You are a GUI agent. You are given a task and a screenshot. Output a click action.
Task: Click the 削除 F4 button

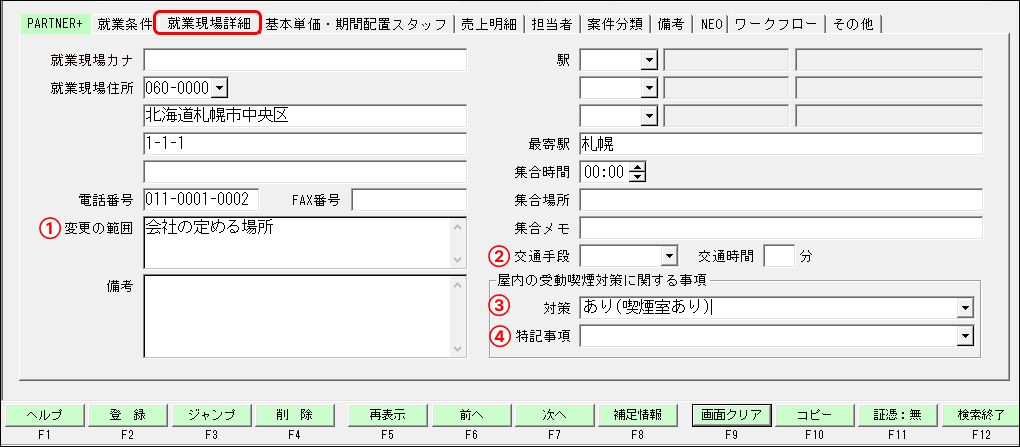point(293,415)
